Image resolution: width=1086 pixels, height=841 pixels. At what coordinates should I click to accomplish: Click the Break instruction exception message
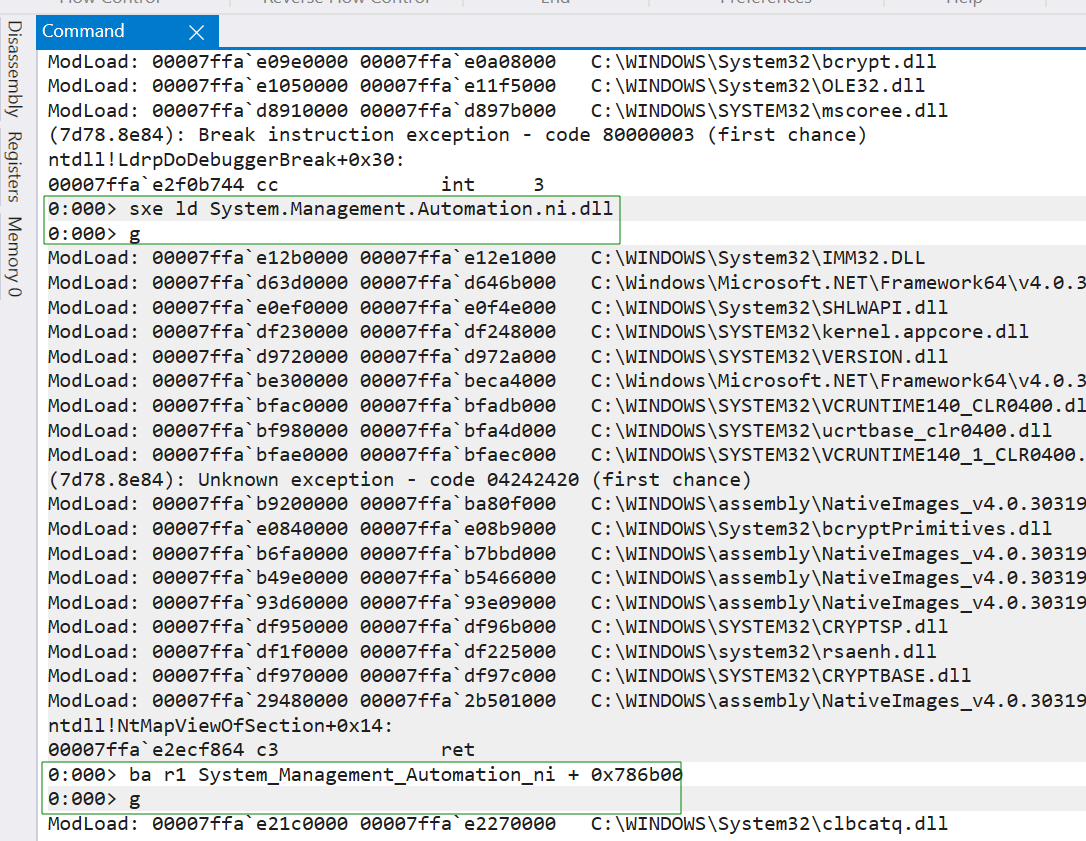(x=457, y=135)
